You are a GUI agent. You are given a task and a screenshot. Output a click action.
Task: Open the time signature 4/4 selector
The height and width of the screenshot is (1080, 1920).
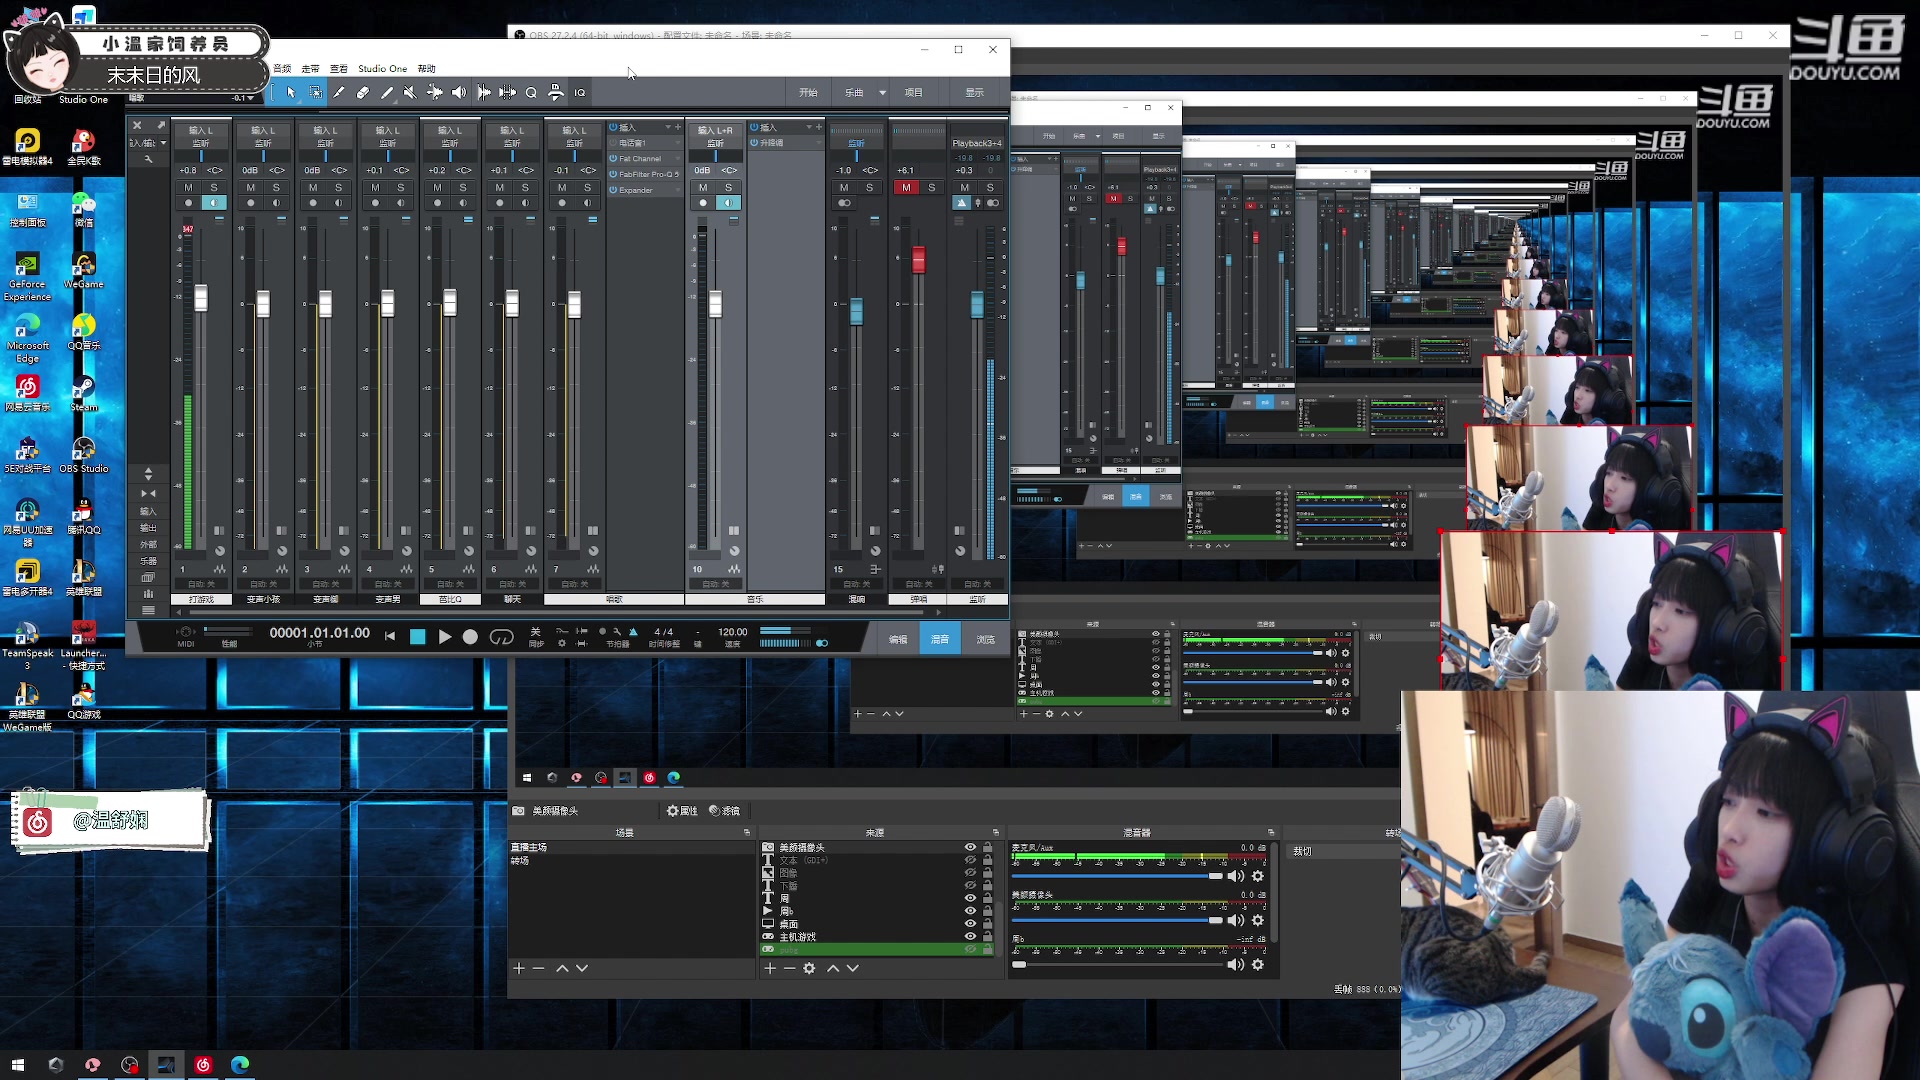[664, 632]
